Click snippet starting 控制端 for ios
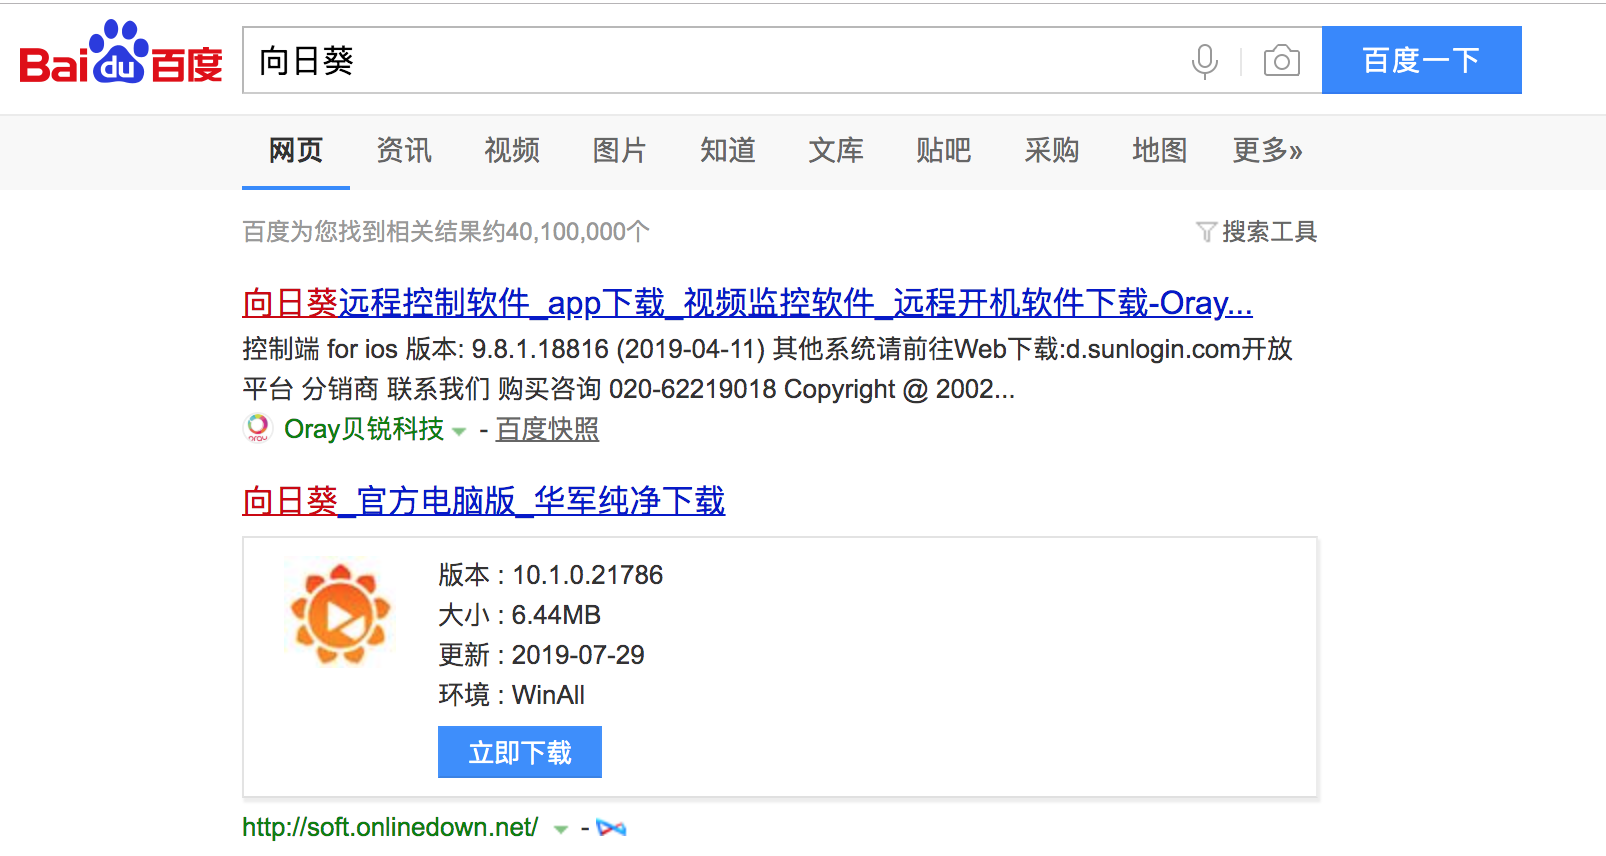1606x856 pixels. click(767, 369)
